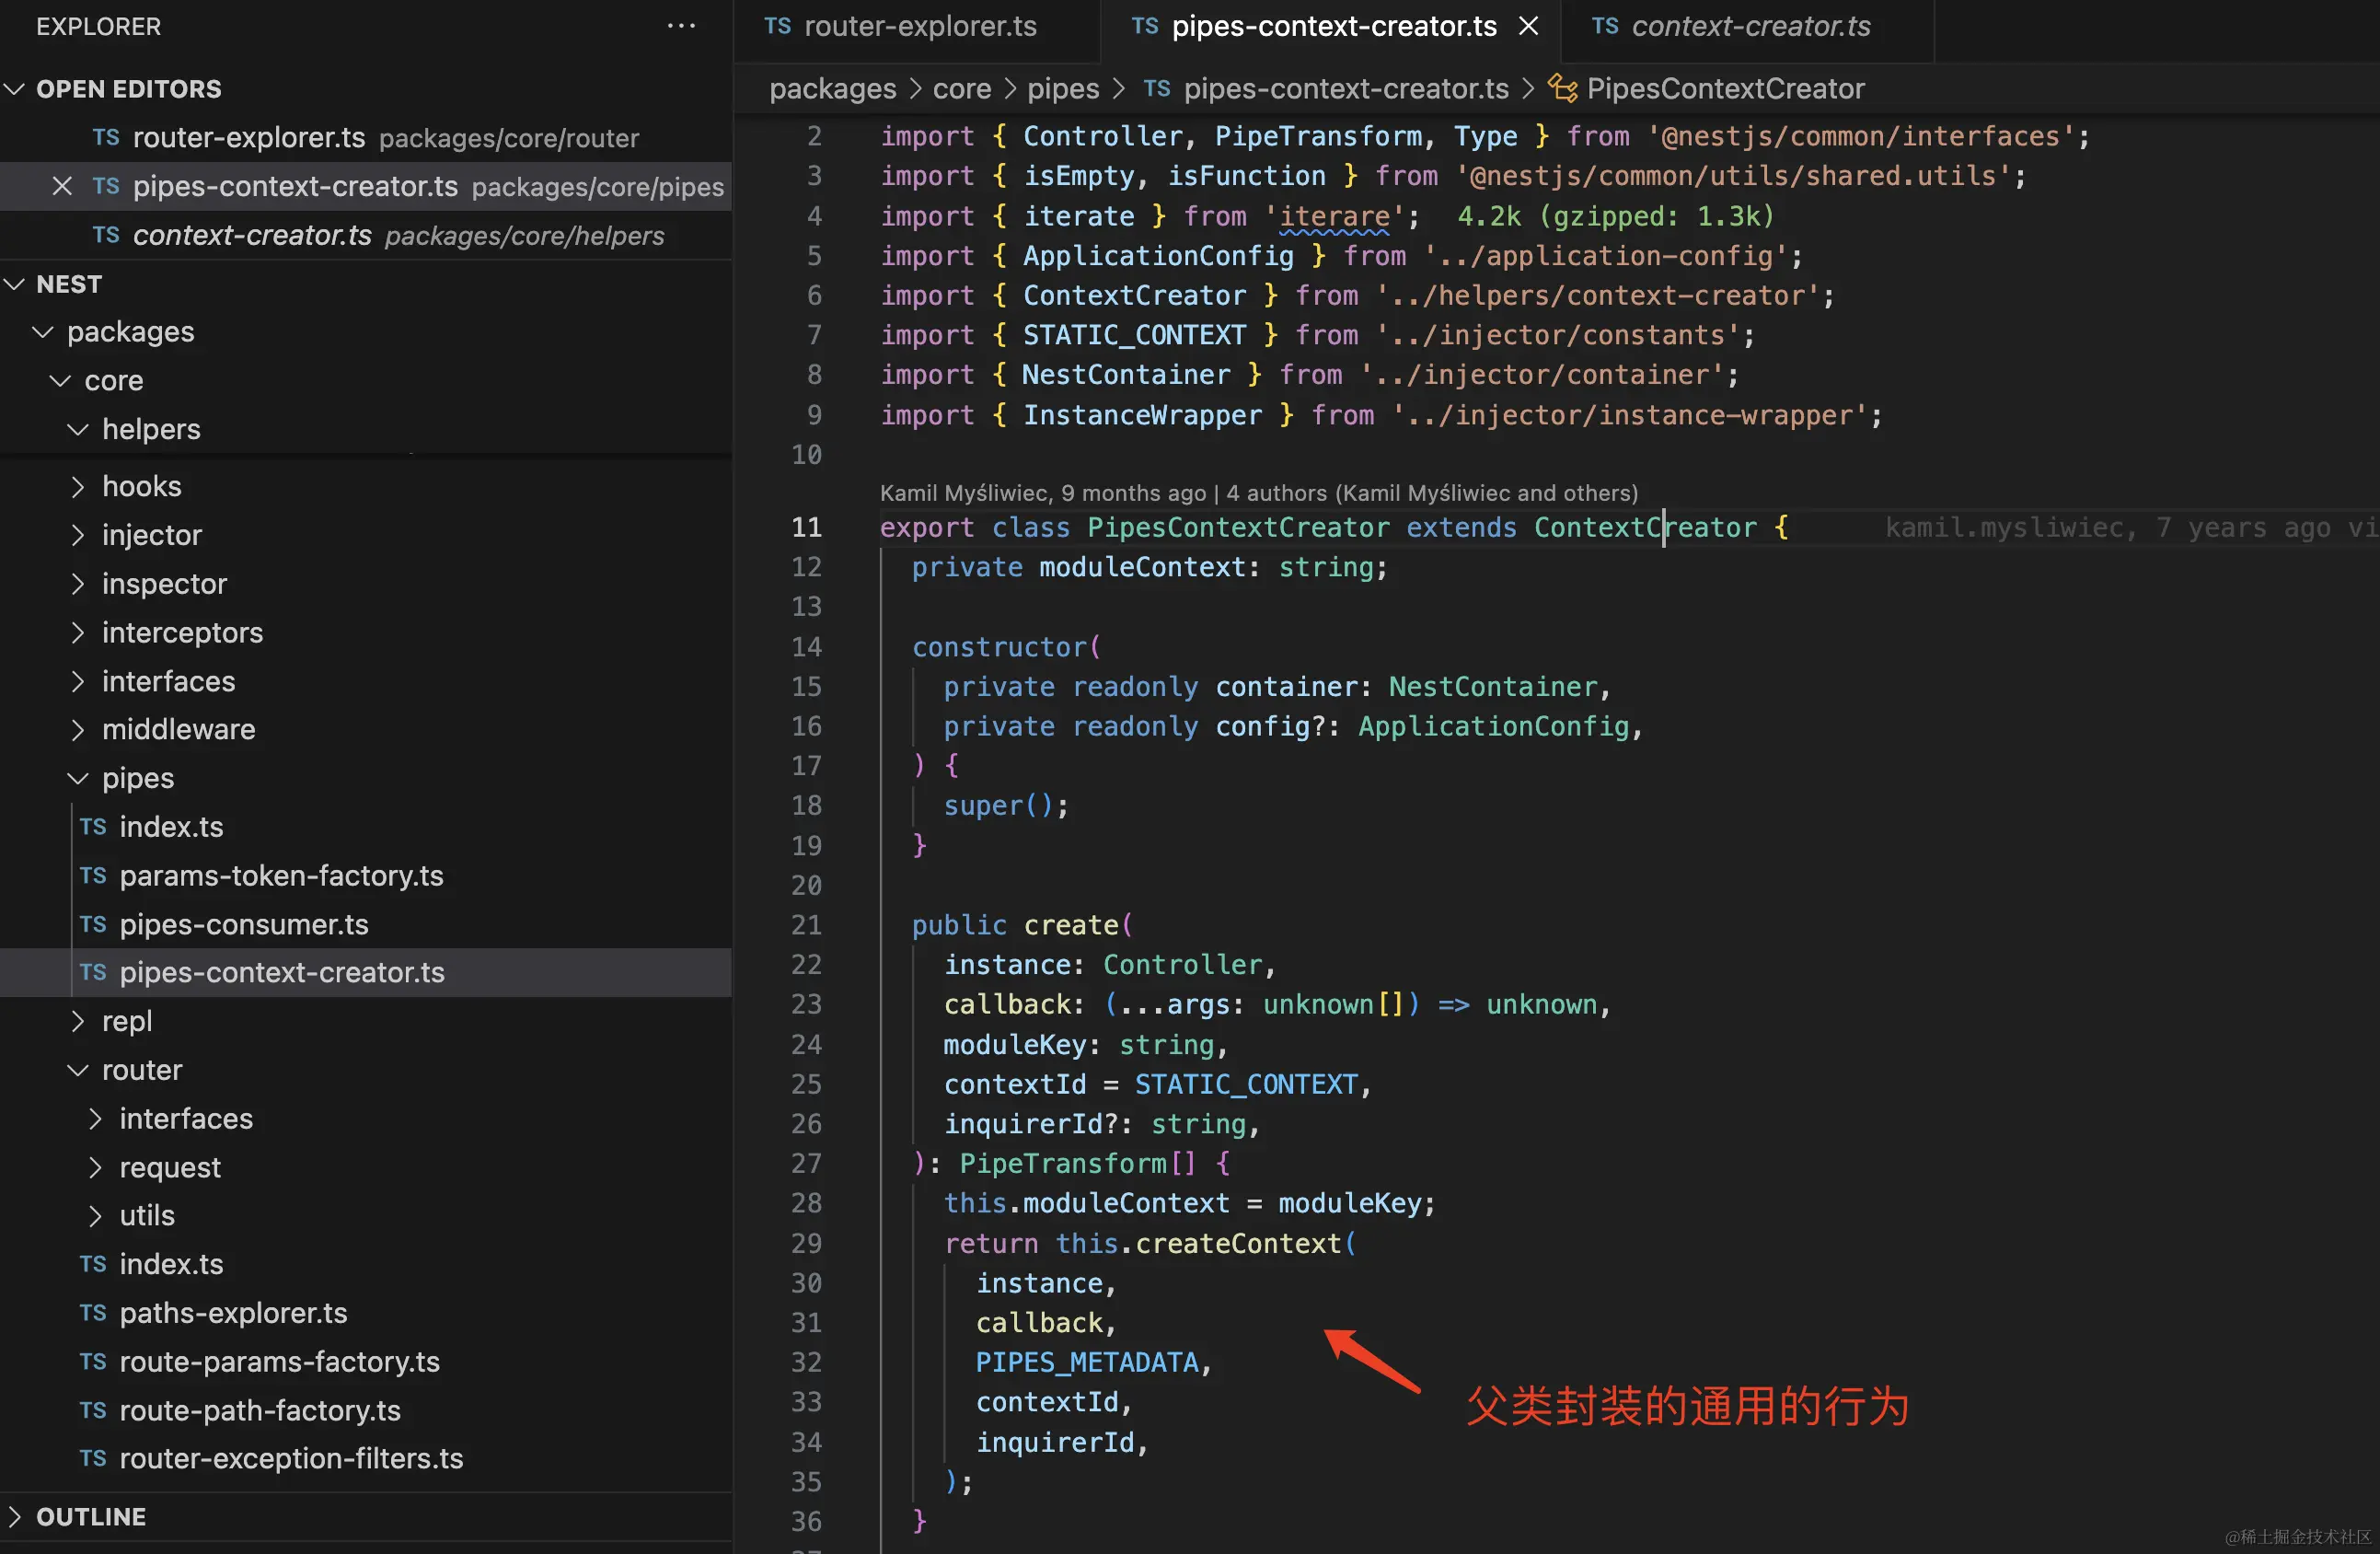The height and width of the screenshot is (1554, 2380).
Task: Collapse the NEST workspace section
Action: (15, 284)
